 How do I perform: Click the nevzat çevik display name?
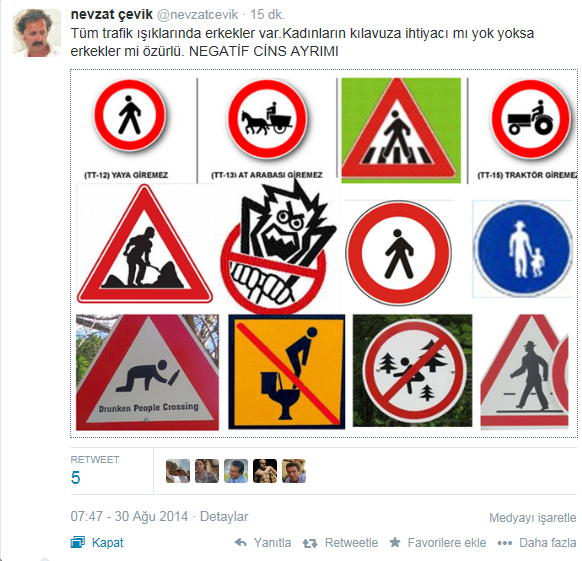pos(111,14)
